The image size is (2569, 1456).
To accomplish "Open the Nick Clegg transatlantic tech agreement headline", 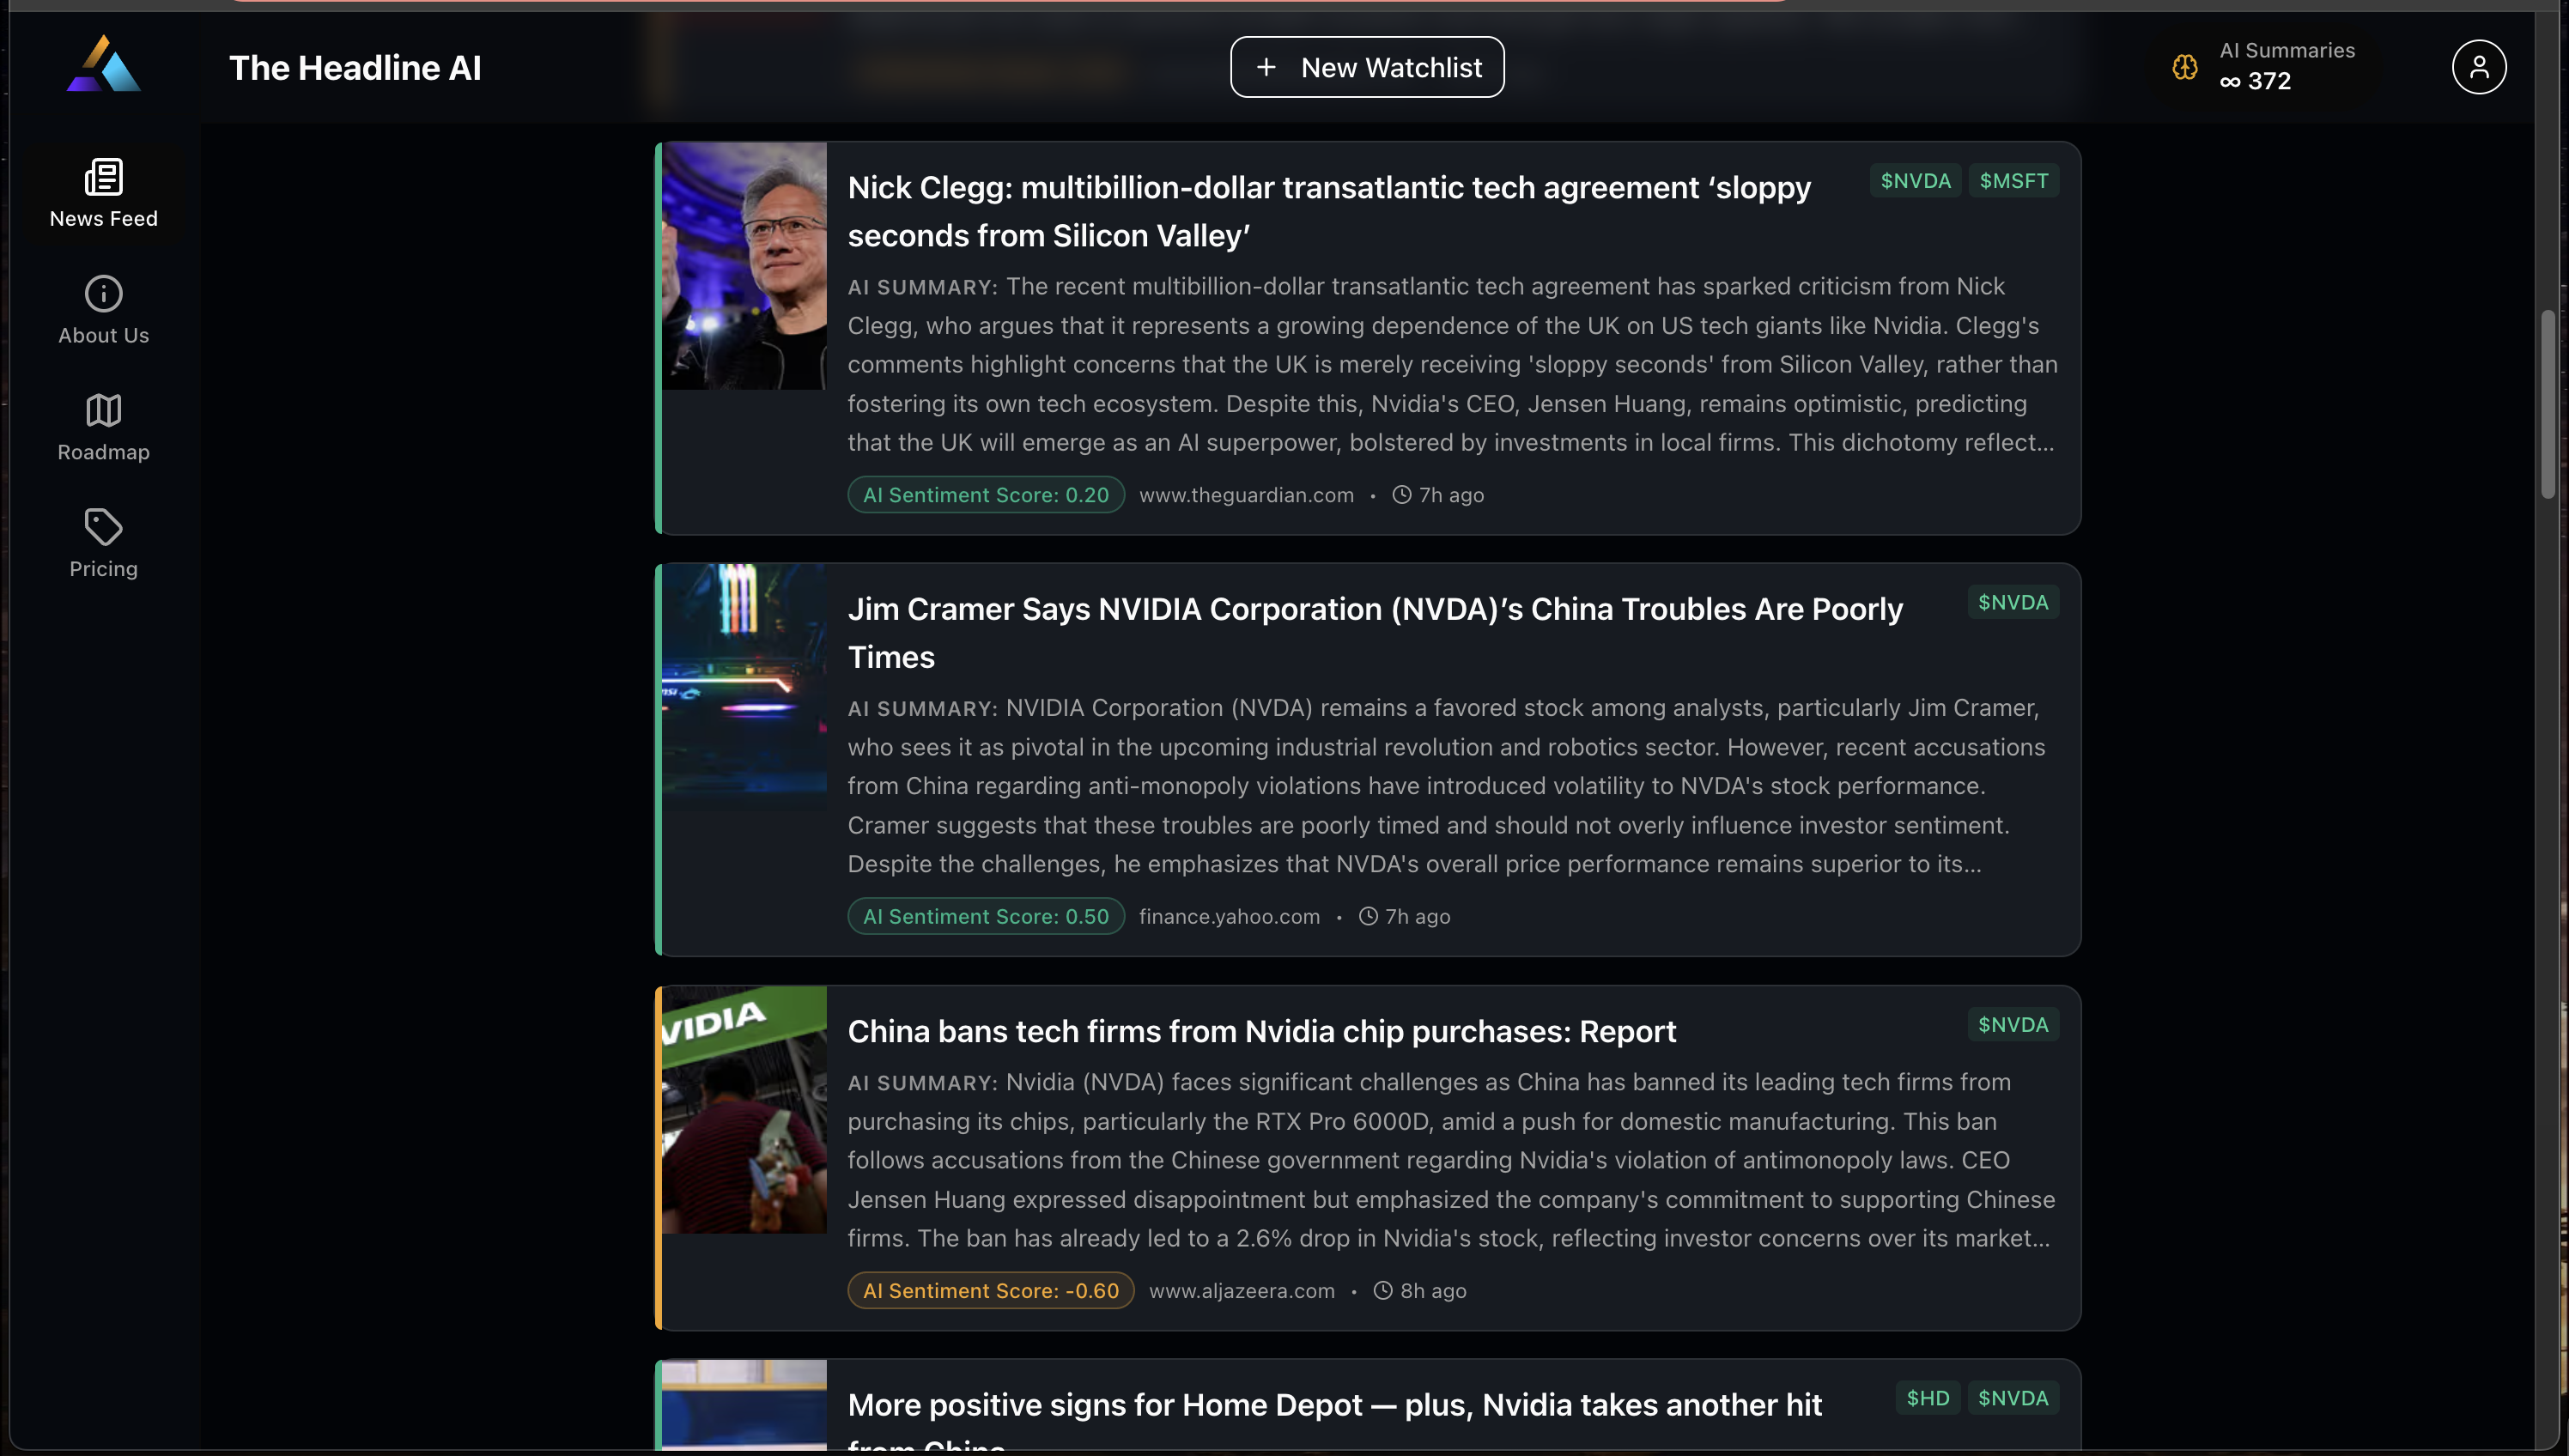I will (1329, 211).
